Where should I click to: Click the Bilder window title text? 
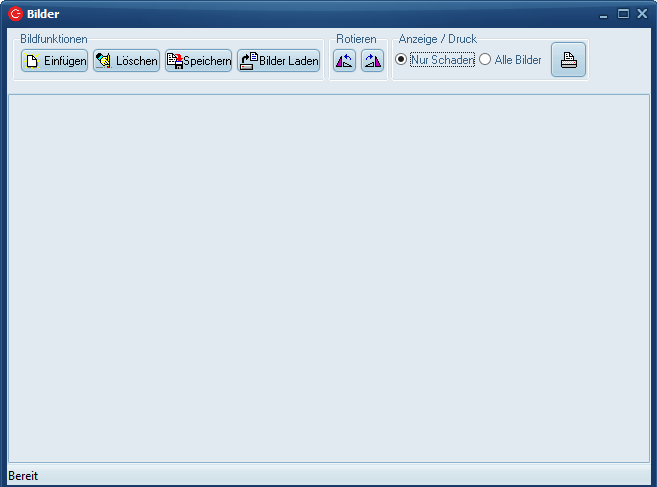click(x=42, y=14)
